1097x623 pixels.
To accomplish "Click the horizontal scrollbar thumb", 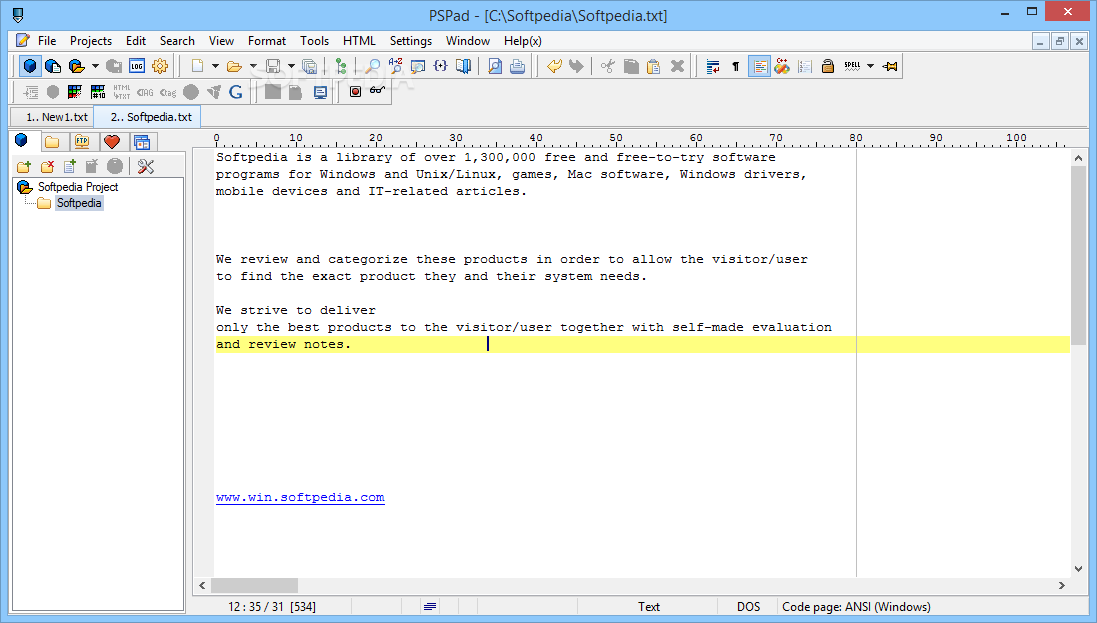I will point(254,585).
